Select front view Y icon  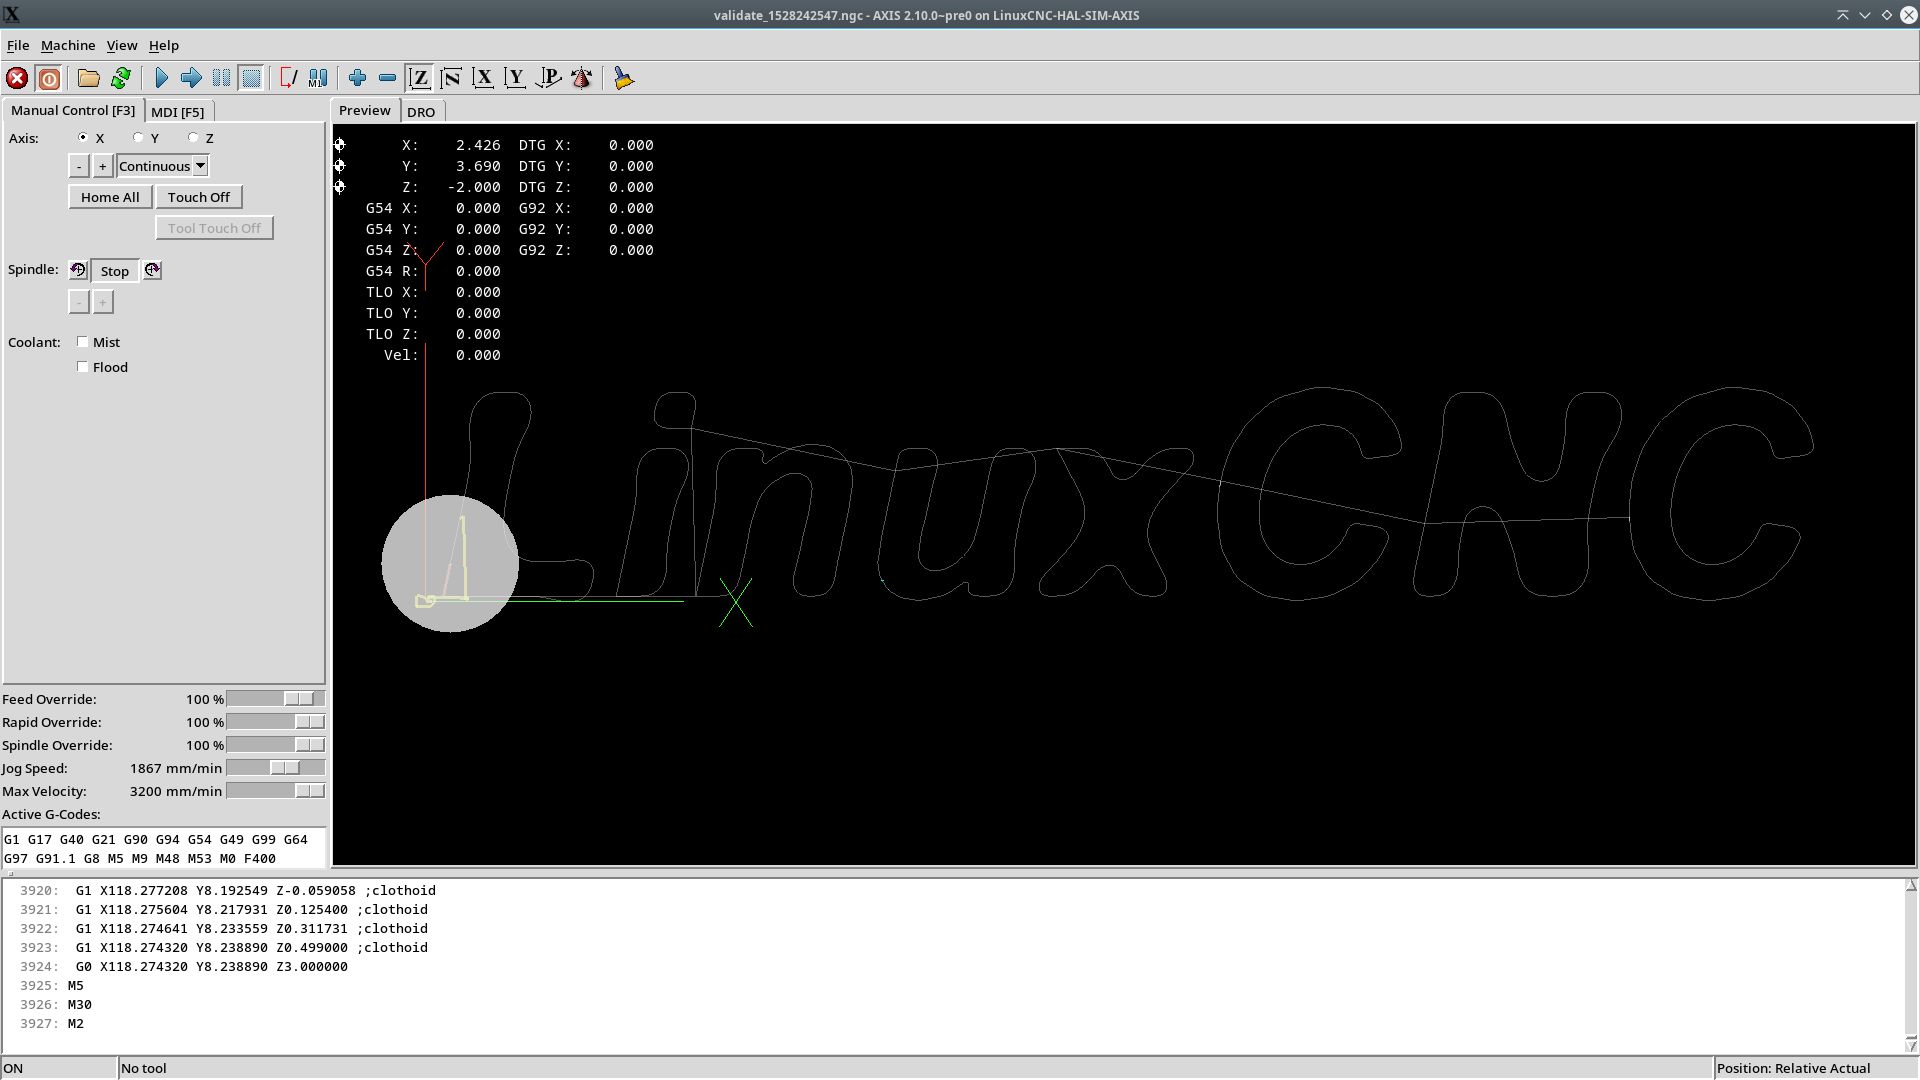pos(515,78)
